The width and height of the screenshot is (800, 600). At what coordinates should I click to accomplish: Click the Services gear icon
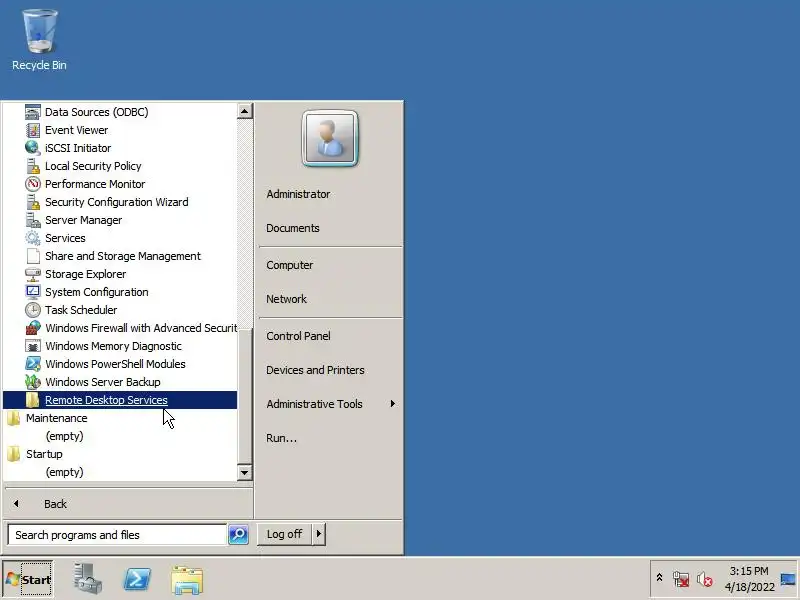click(x=33, y=238)
